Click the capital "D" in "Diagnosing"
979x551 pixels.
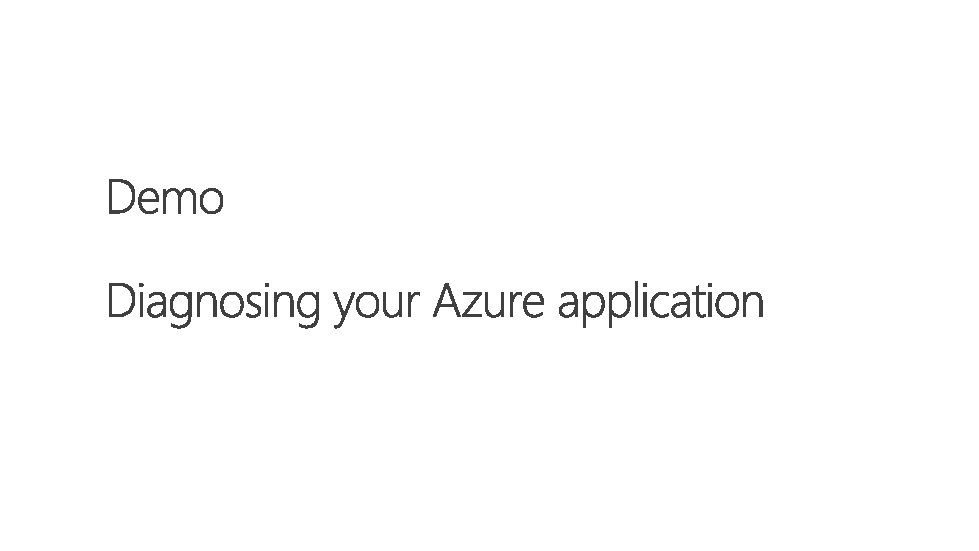click(x=121, y=301)
